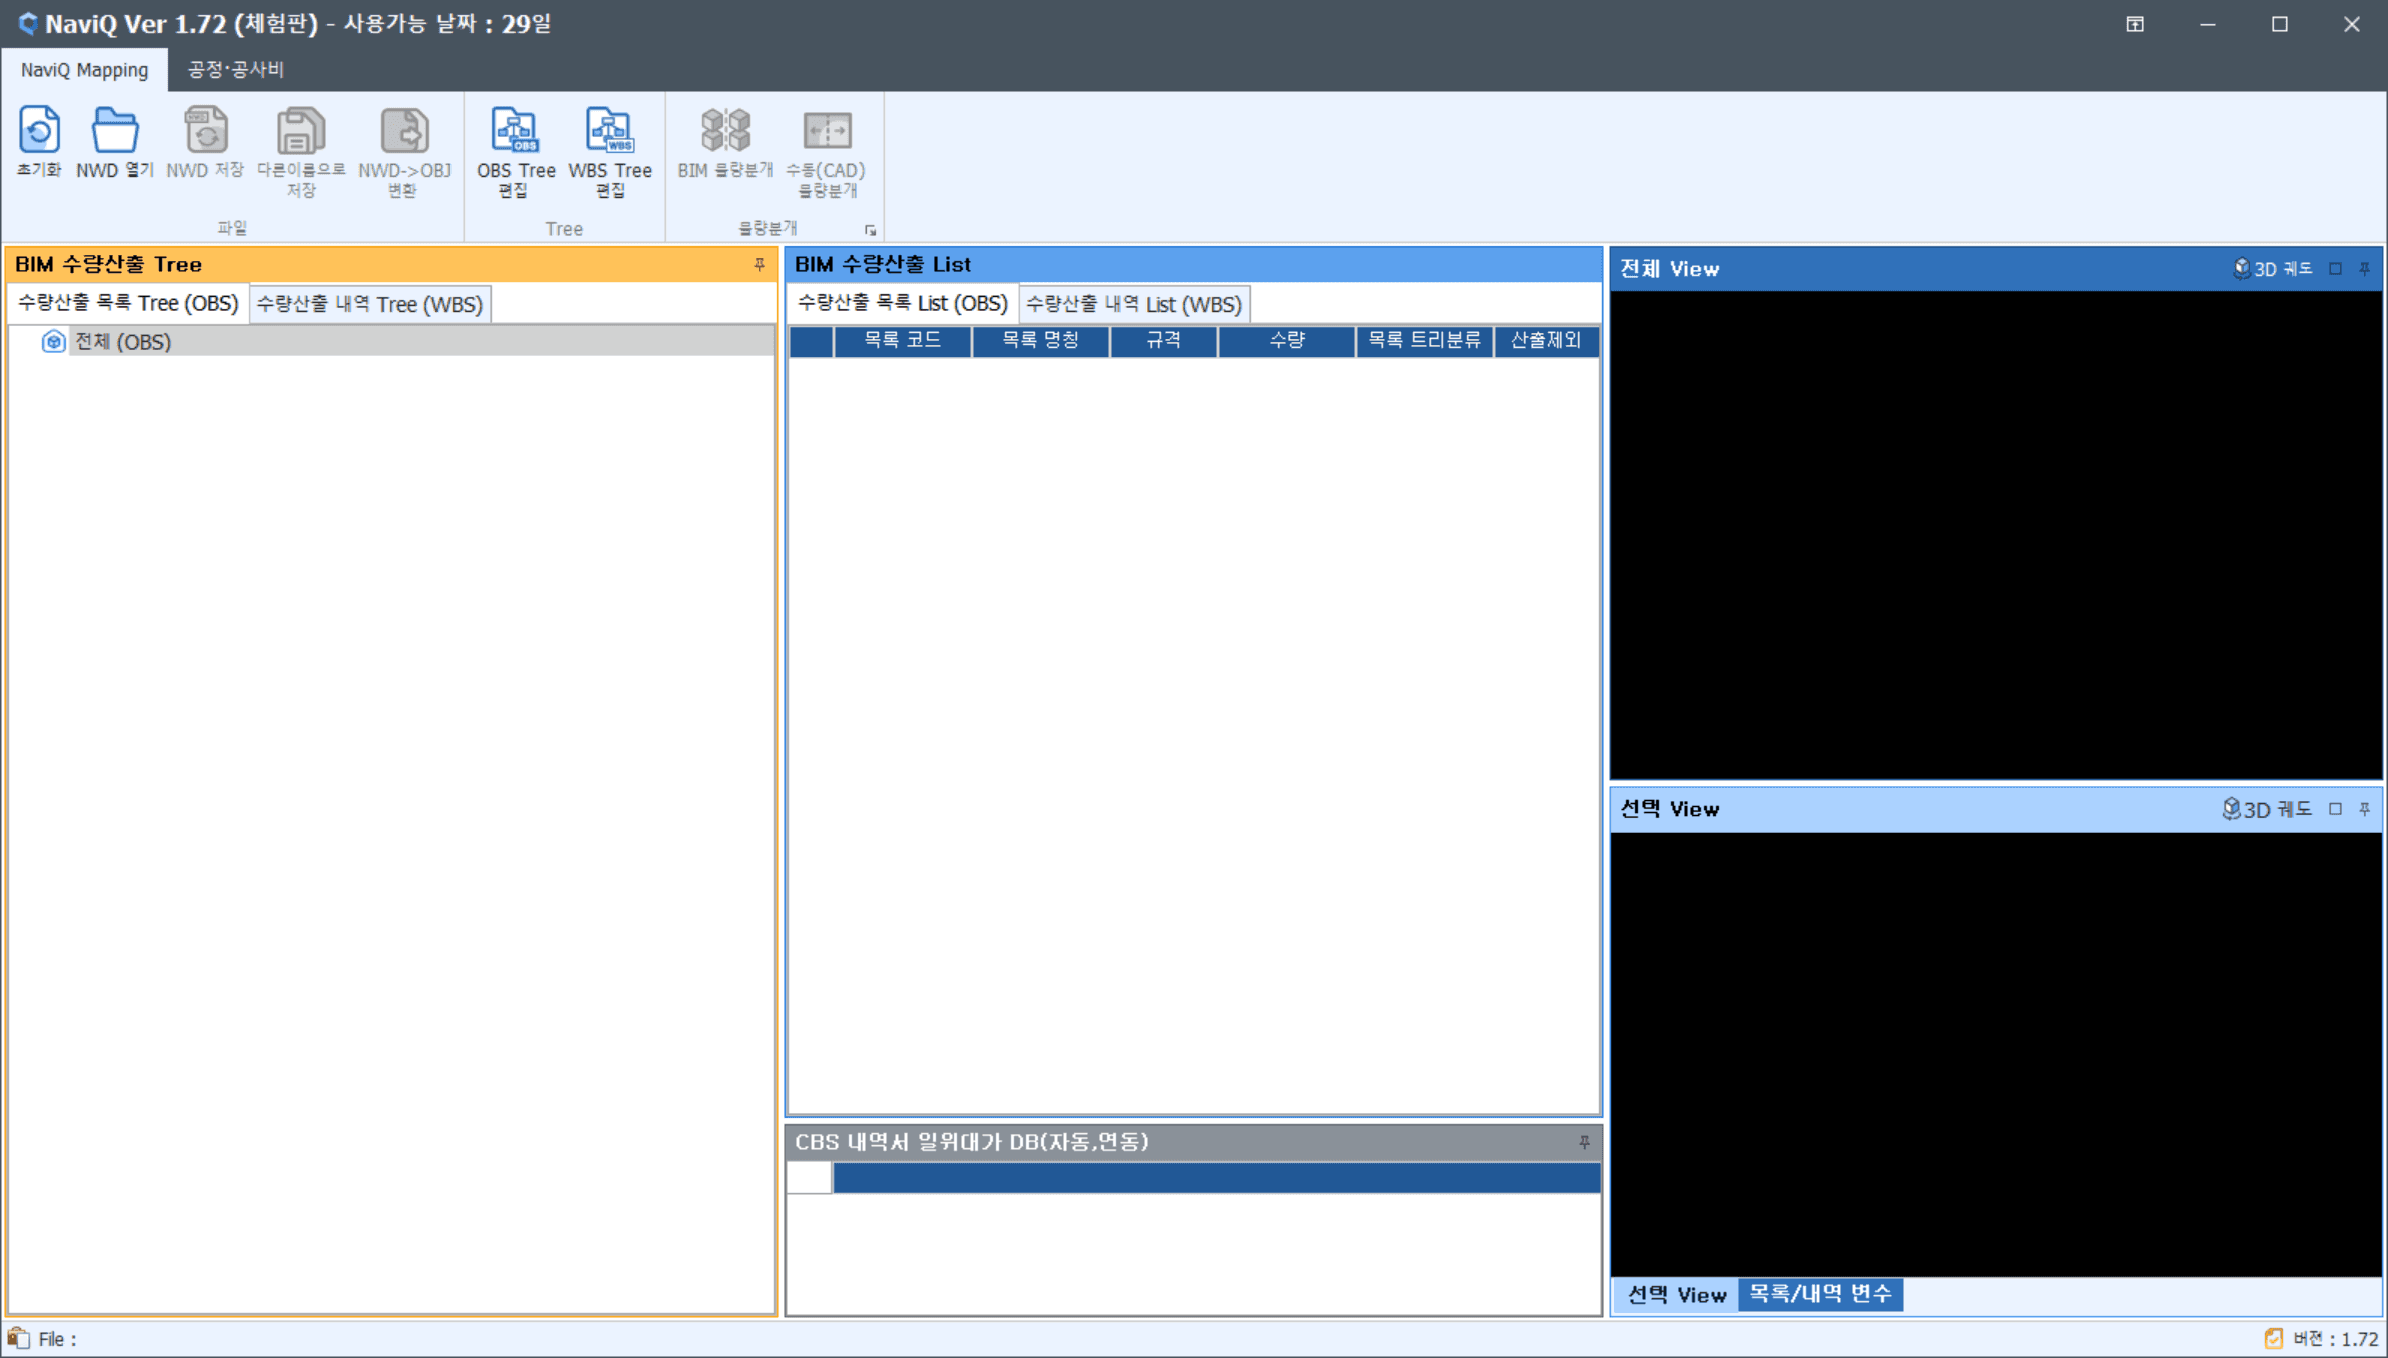Screen dimensions: 2388x1358
Task: Maximize the 전체 View panel
Action: coord(2335,269)
